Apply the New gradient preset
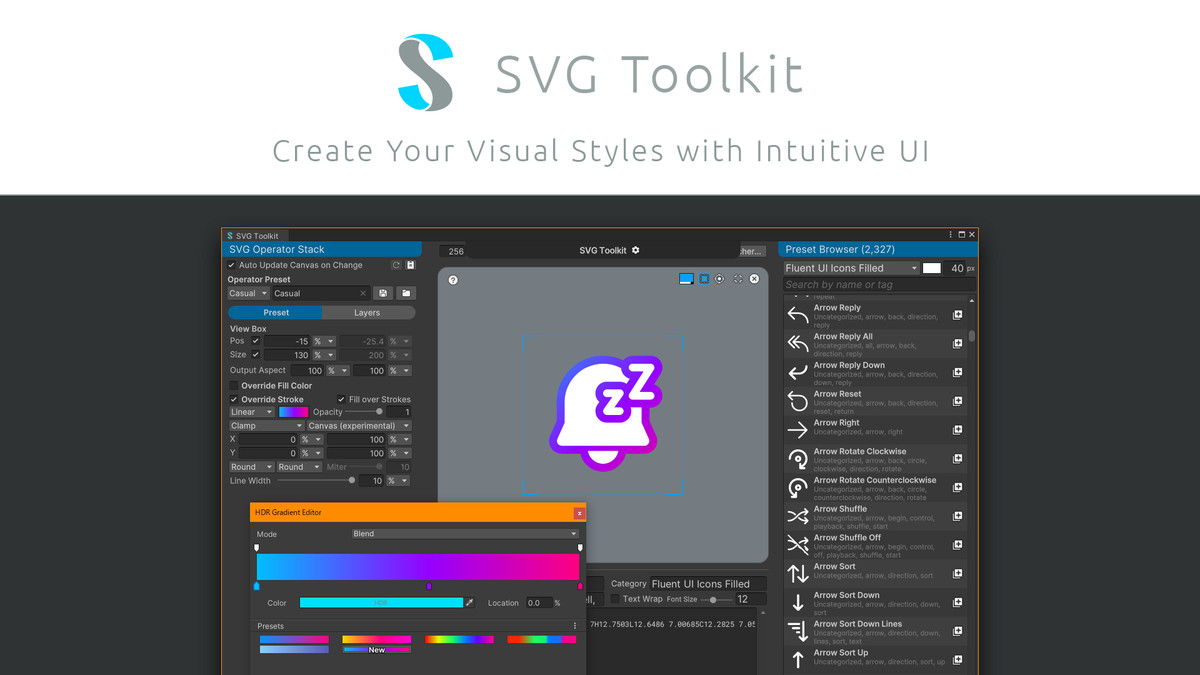 pyautogui.click(x=377, y=650)
